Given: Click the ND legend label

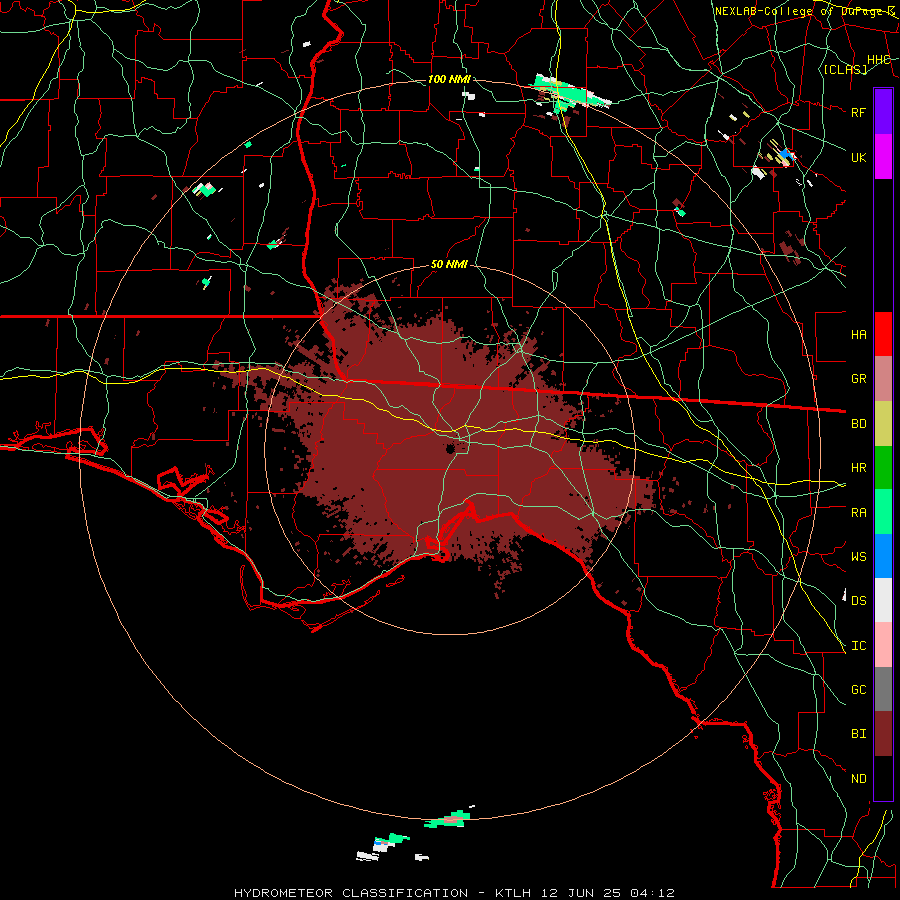Looking at the screenshot, I should (858, 779).
